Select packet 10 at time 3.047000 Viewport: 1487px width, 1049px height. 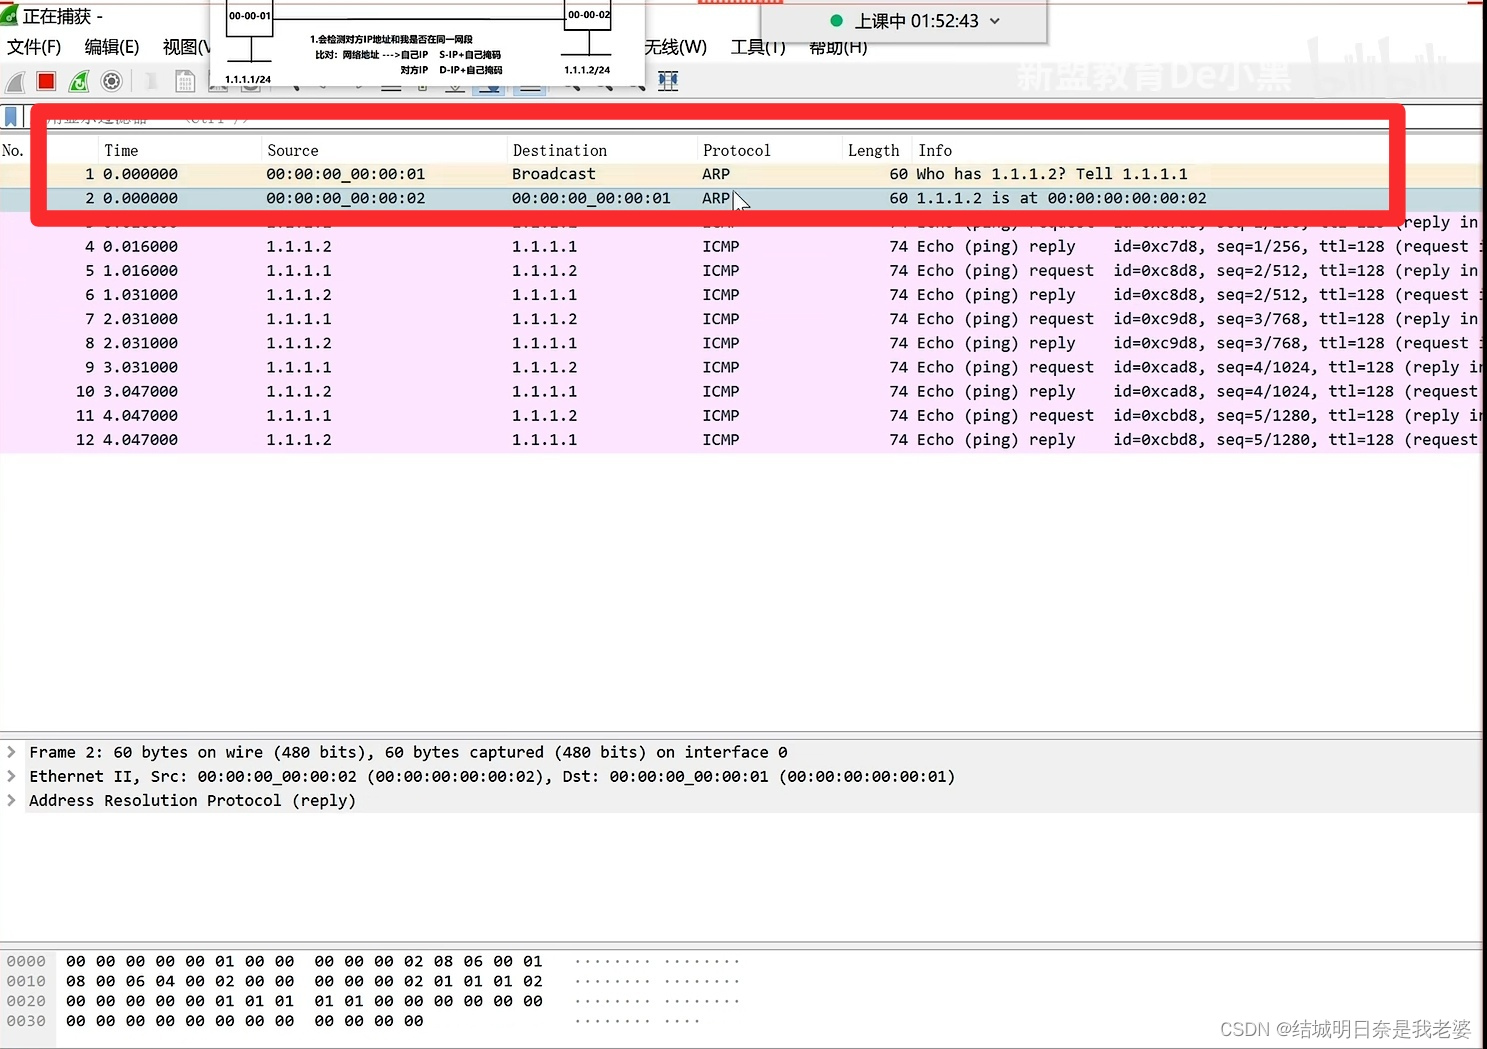click(x=741, y=391)
